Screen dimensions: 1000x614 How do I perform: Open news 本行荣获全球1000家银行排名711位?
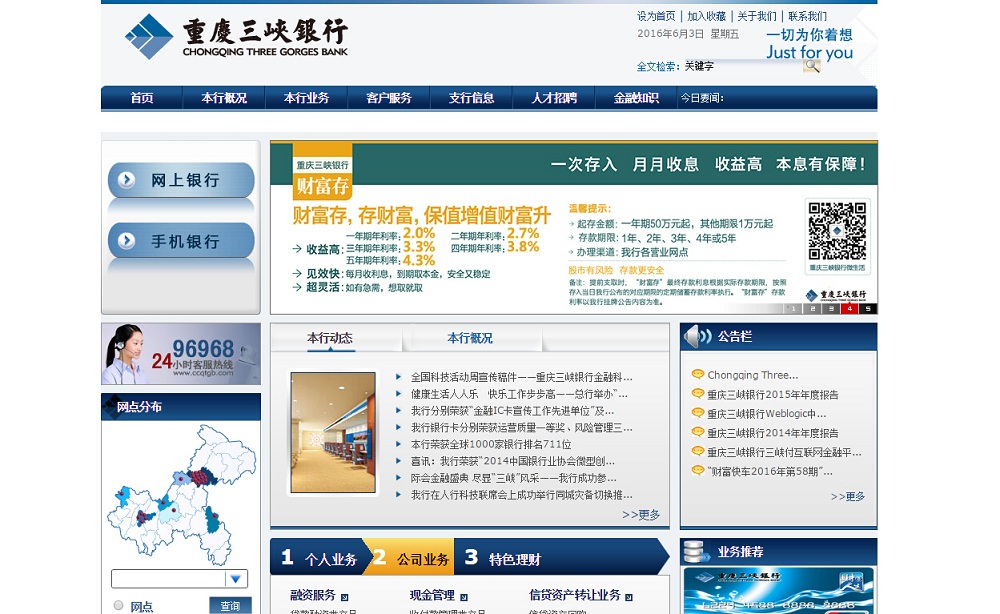point(491,444)
